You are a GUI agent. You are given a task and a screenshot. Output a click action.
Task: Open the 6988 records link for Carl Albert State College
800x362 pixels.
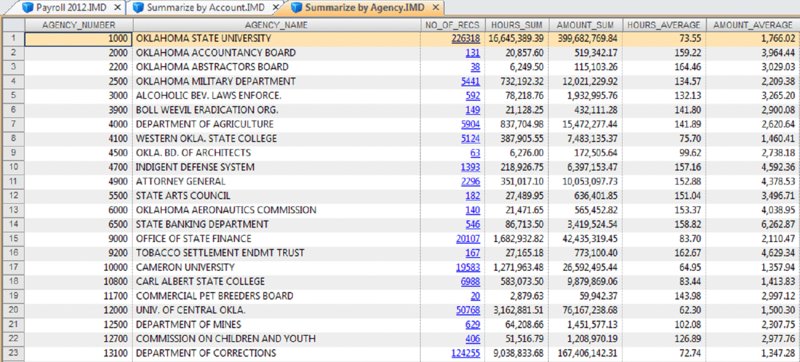(x=470, y=281)
